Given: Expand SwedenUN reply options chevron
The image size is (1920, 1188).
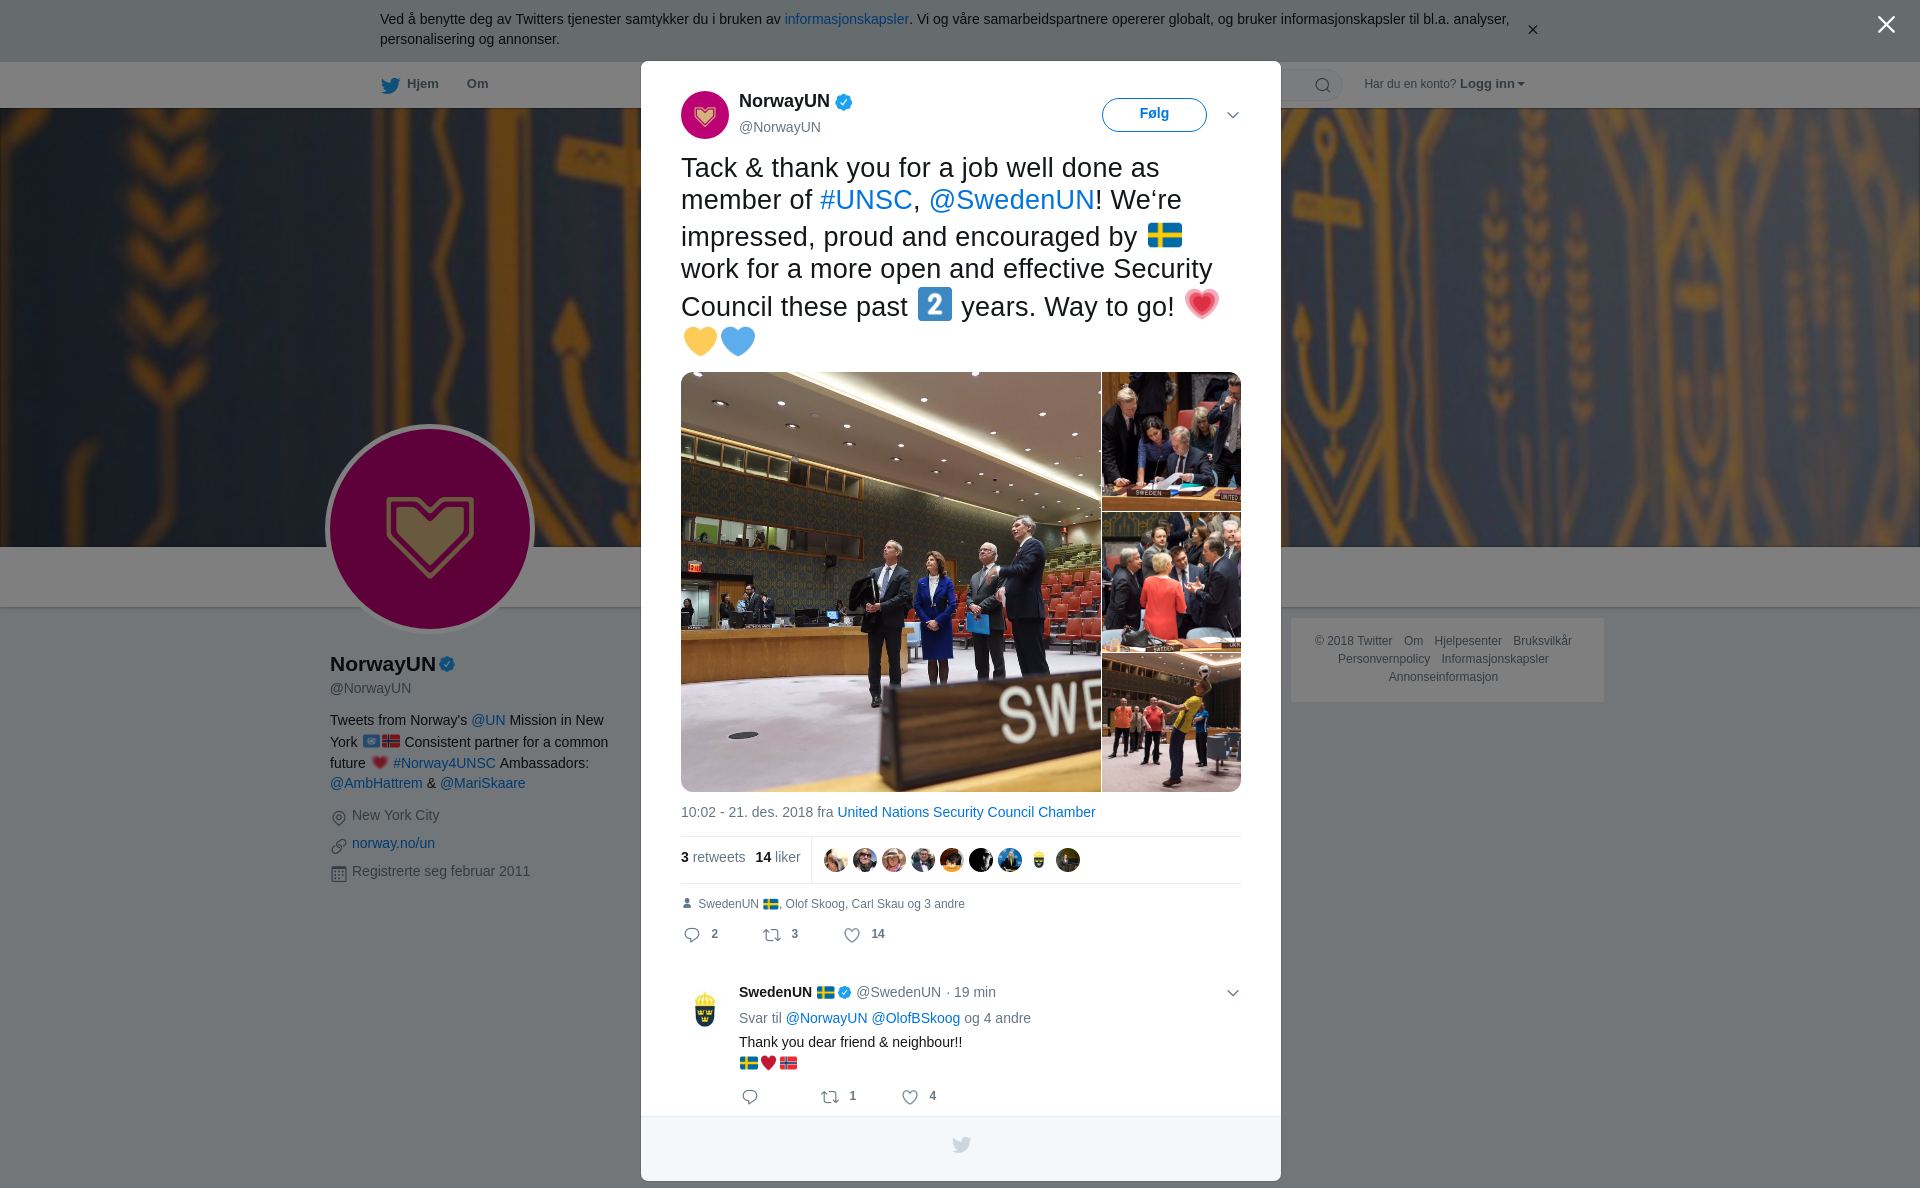Looking at the screenshot, I should click(1233, 993).
